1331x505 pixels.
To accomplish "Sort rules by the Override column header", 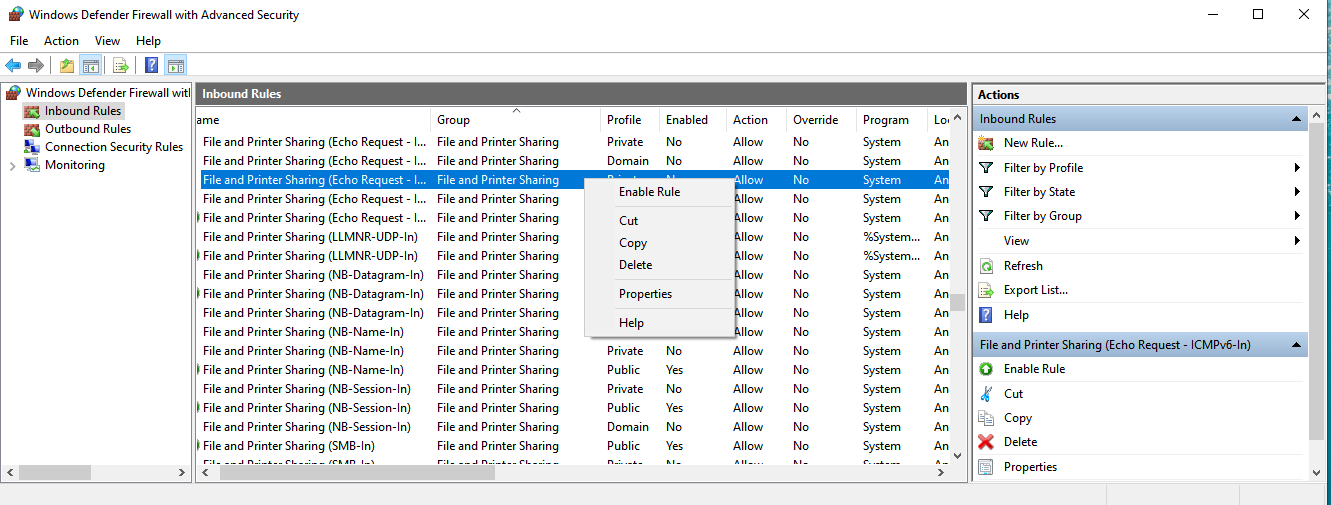I will point(821,120).
